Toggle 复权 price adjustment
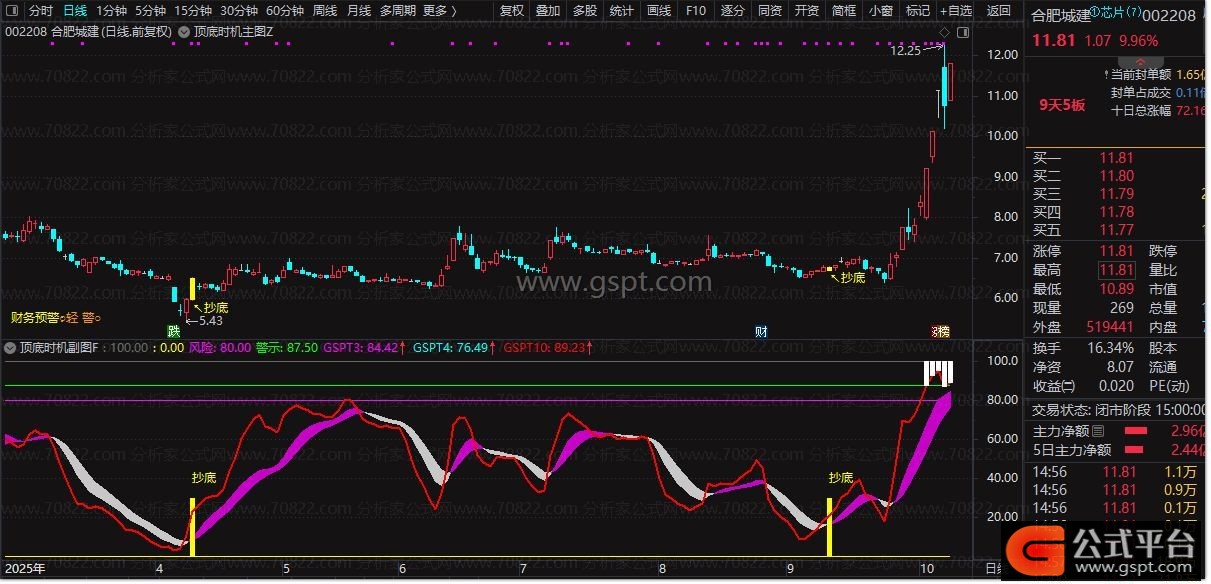 (511, 11)
